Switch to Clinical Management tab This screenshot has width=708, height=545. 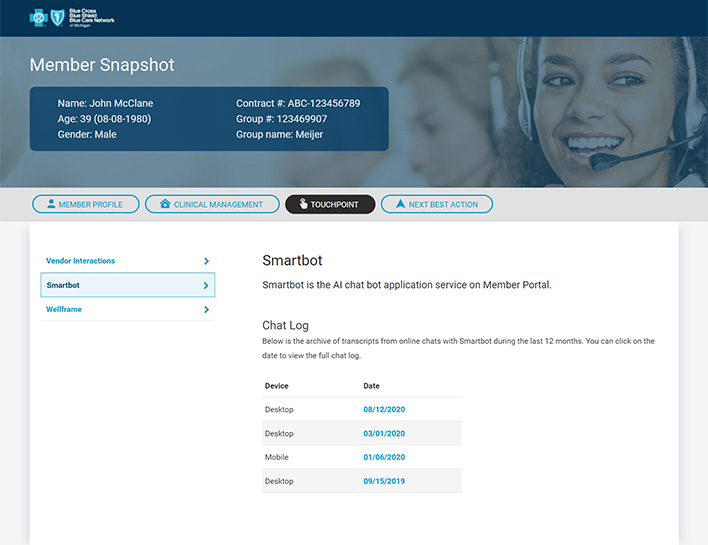[x=212, y=204]
